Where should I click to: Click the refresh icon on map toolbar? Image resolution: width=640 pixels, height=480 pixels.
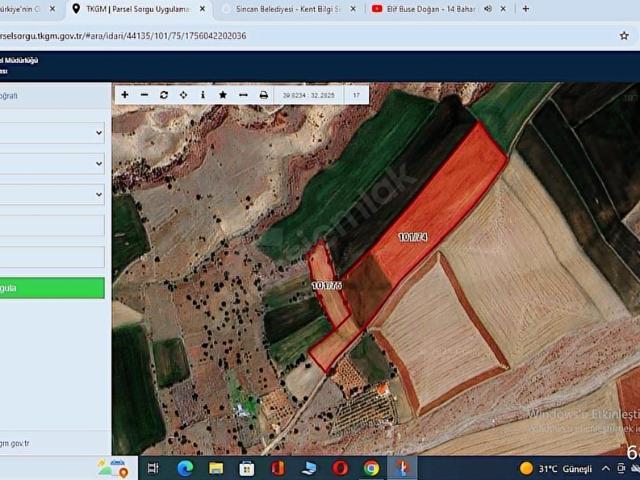point(164,95)
